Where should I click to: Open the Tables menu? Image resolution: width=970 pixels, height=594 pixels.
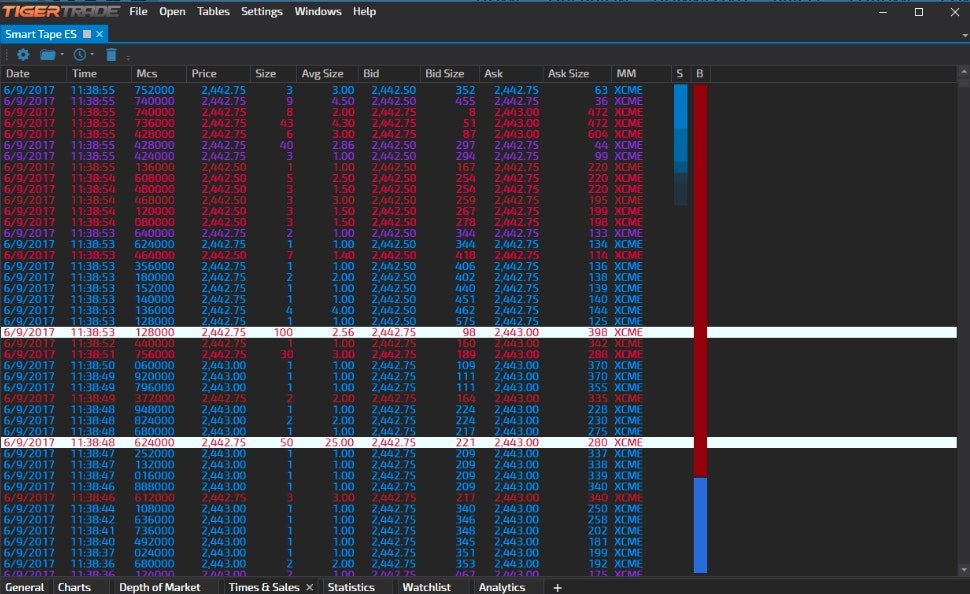coord(213,12)
